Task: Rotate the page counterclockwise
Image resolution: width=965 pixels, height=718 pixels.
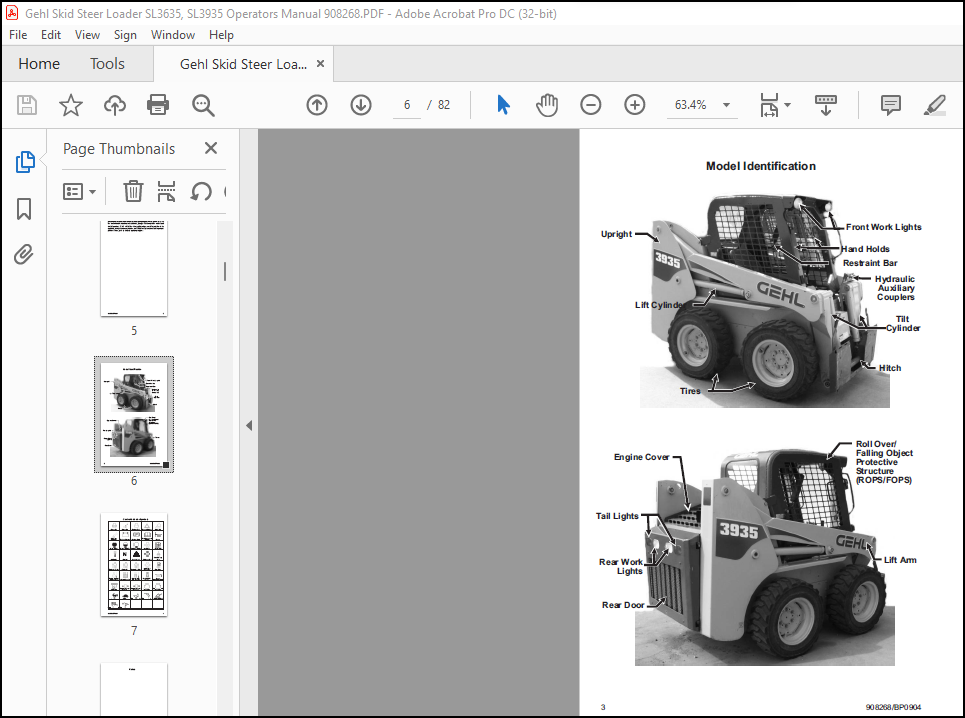Action: point(201,191)
